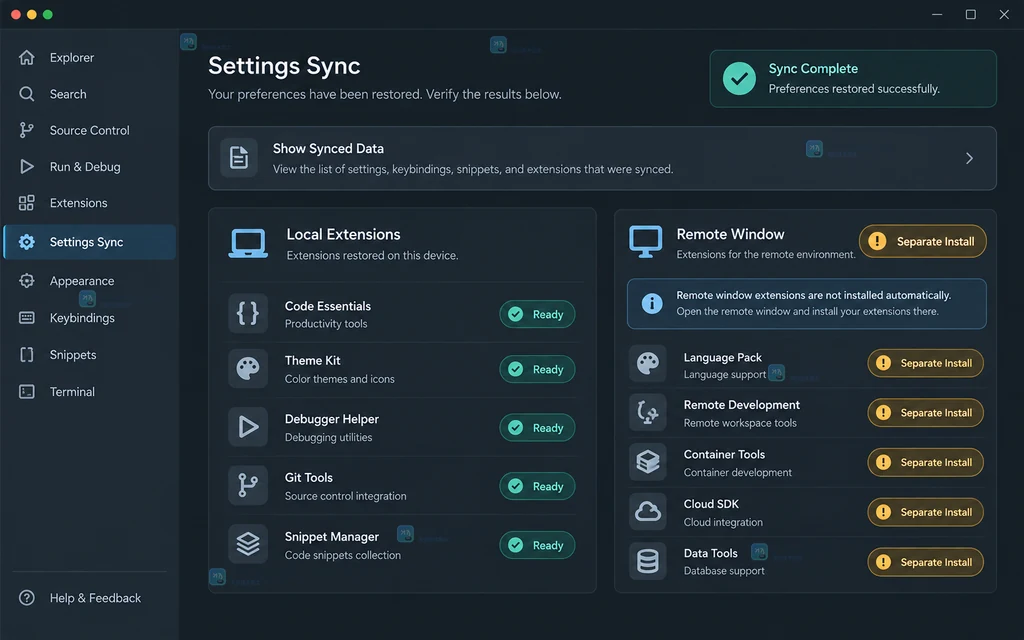
Task: Click "Color themes and icons" text
Action: pyautogui.click(x=340, y=379)
